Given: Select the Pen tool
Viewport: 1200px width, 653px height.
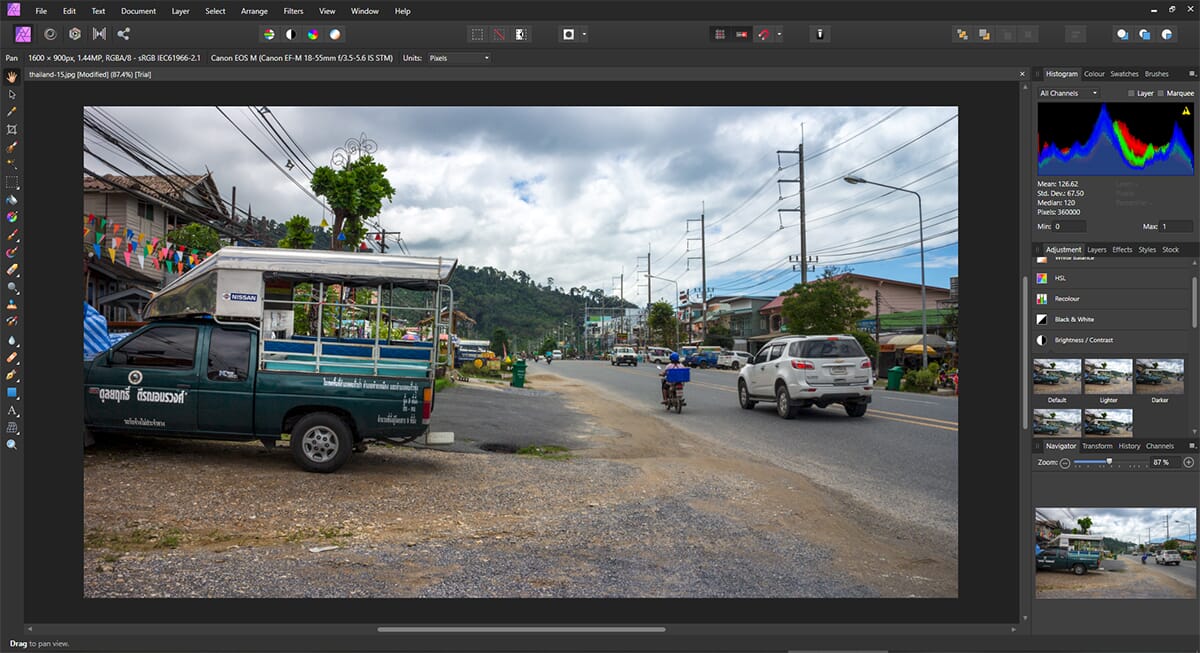Looking at the screenshot, I should tap(12, 375).
